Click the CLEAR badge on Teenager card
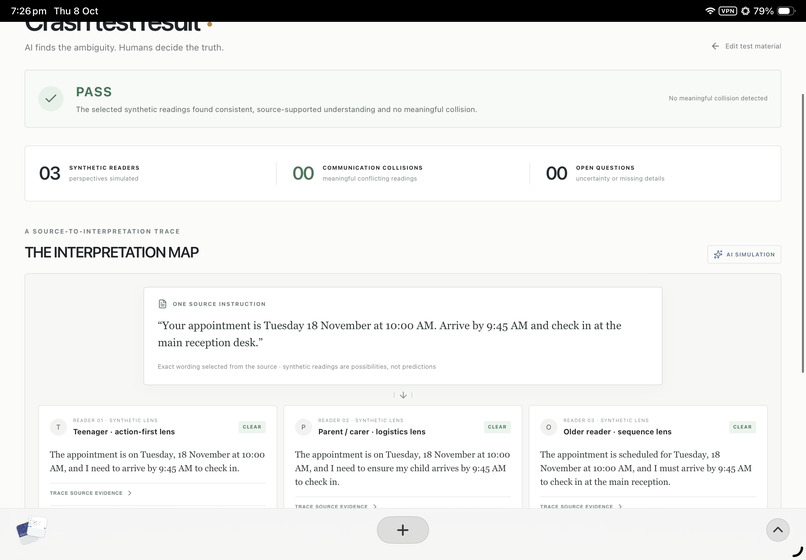This screenshot has width=806, height=560. click(252, 427)
